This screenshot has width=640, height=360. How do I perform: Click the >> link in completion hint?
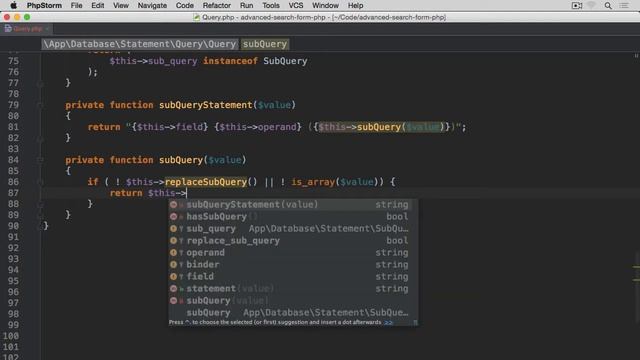click(x=388, y=322)
